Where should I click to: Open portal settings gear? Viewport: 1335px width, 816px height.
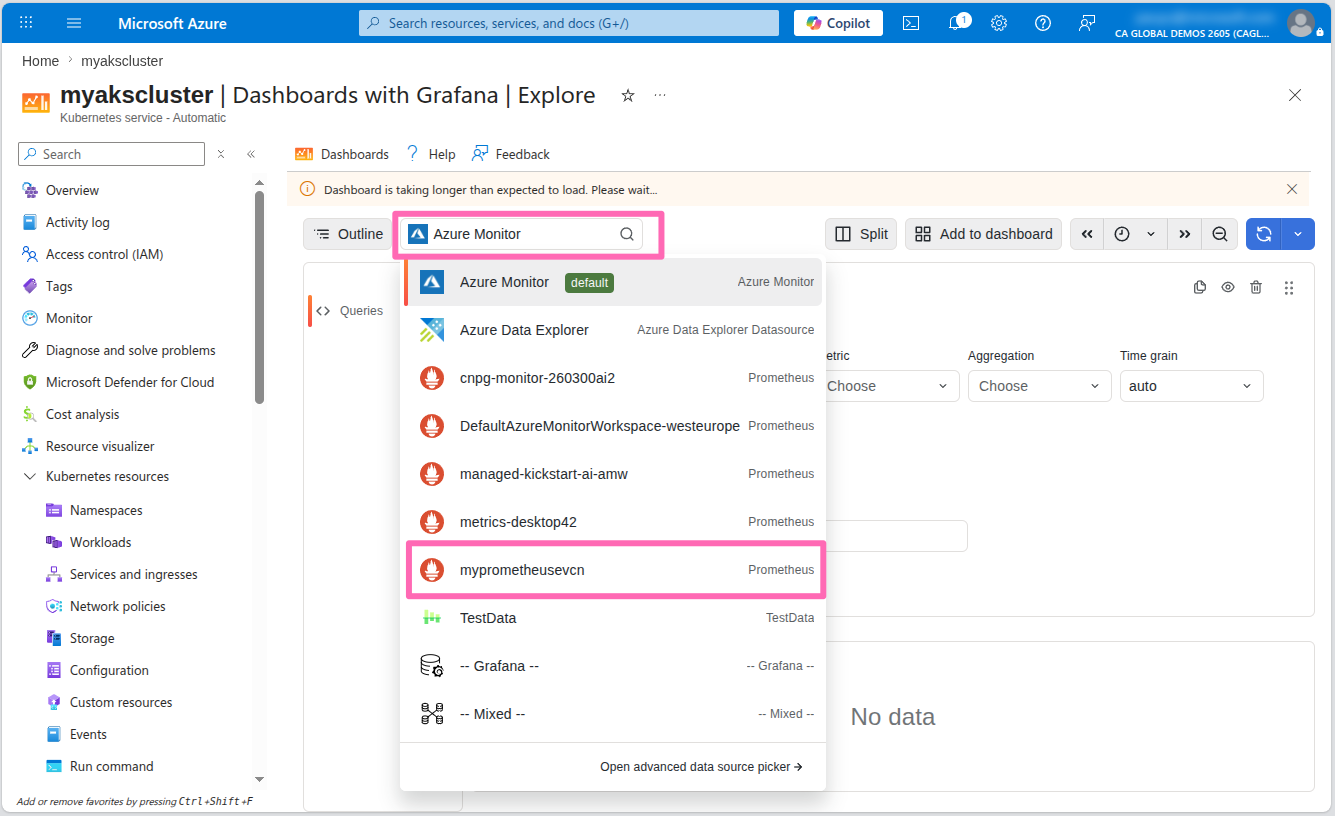coord(999,23)
